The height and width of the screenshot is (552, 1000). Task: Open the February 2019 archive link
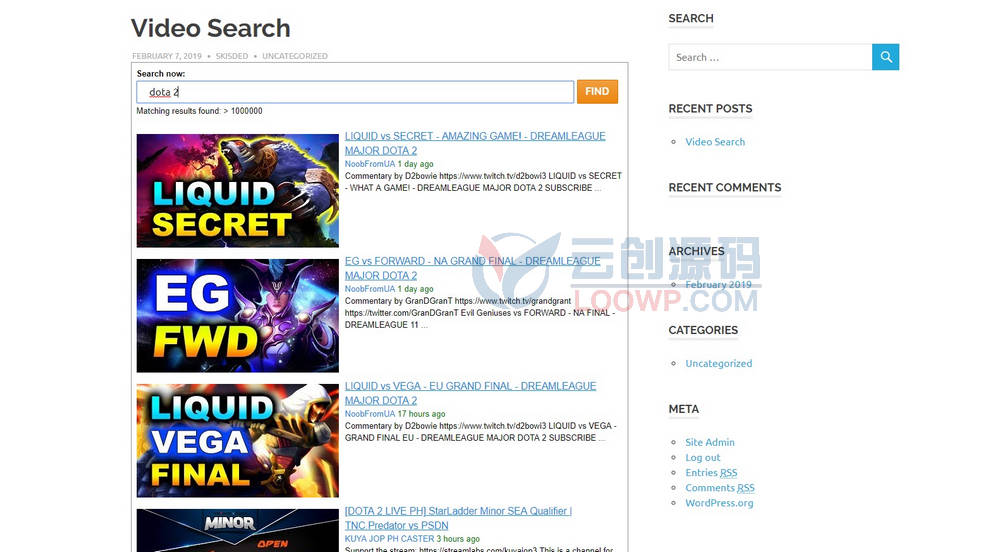tap(718, 284)
